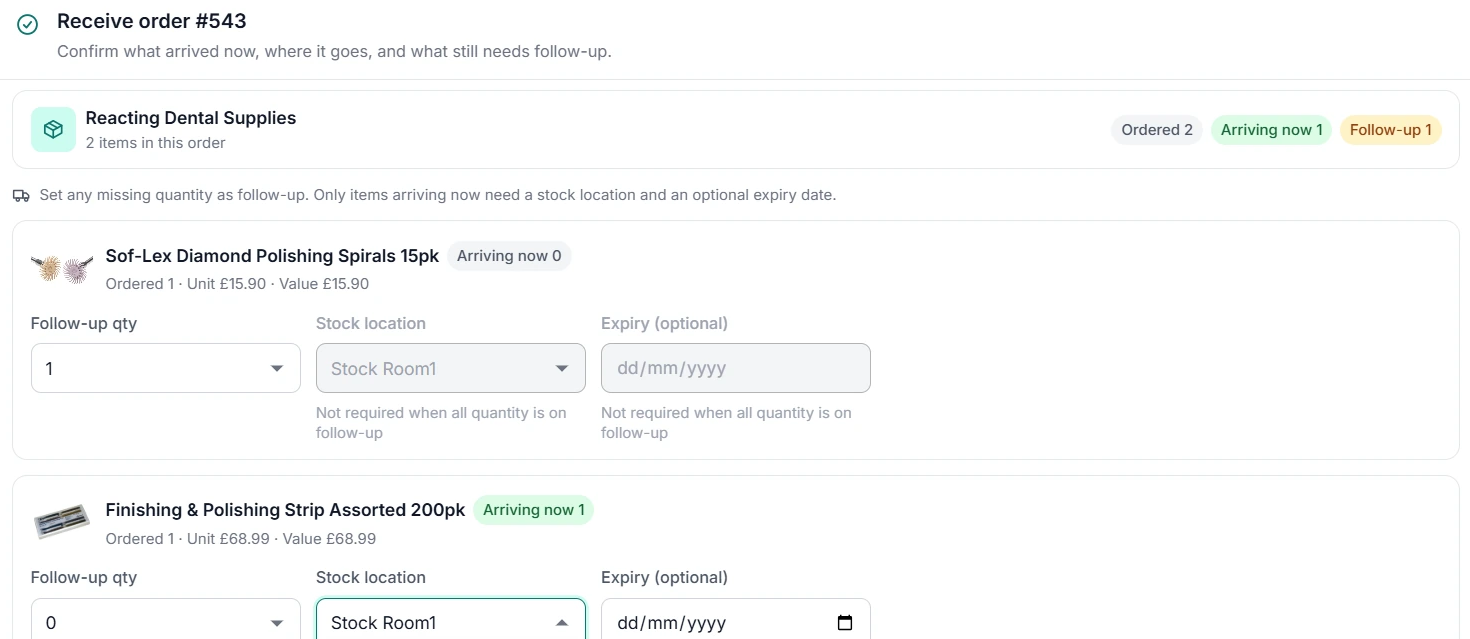Click the 'Ordered 1 · Unit £15.90 · Value £15.90' line
Image resolution: width=1470 pixels, height=639 pixels.
[x=237, y=284]
